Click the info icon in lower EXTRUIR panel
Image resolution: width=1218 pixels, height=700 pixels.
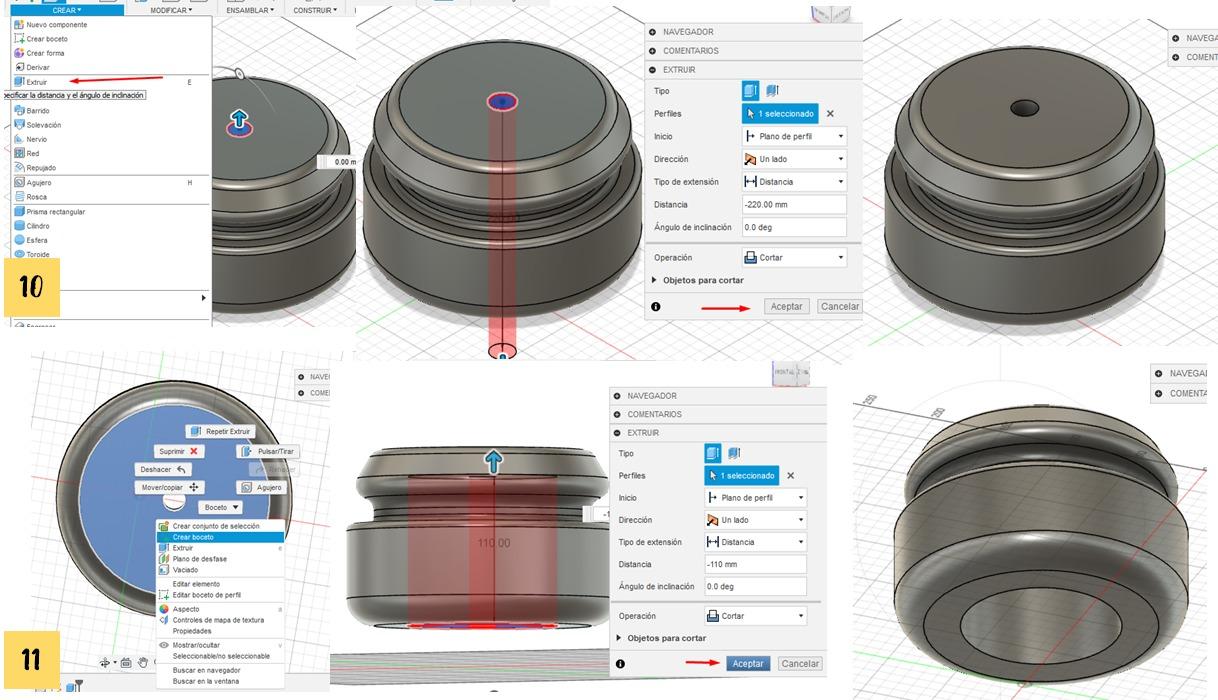click(620, 664)
